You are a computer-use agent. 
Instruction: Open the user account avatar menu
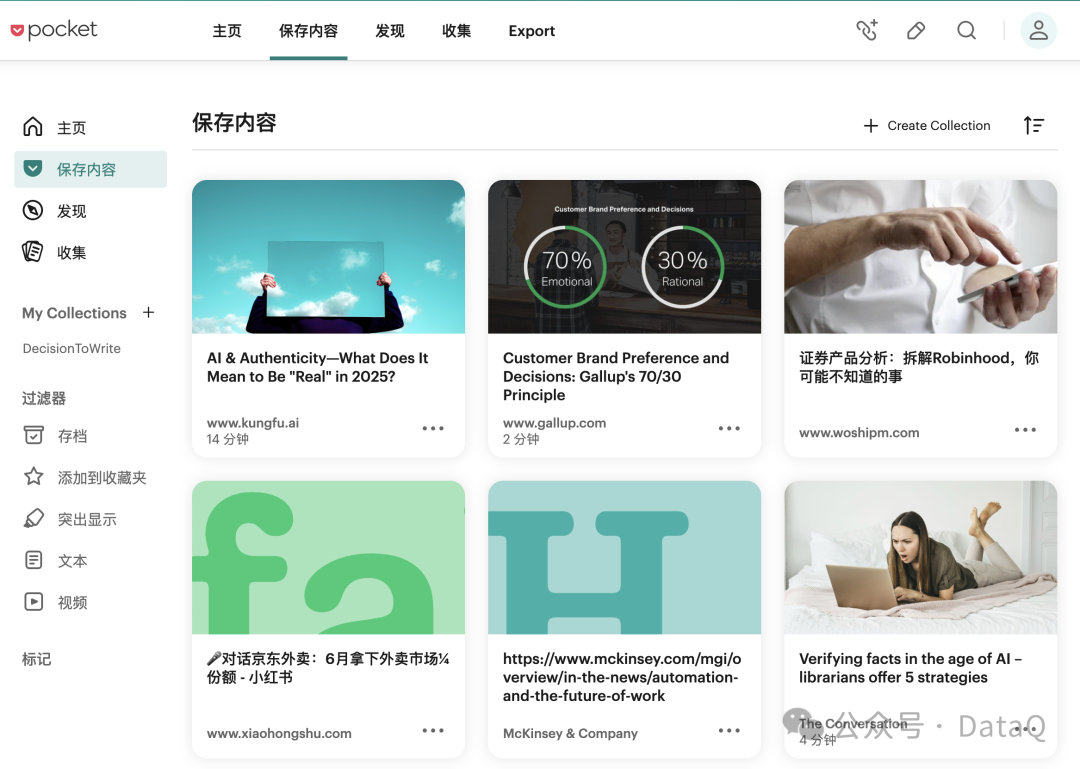point(1038,30)
